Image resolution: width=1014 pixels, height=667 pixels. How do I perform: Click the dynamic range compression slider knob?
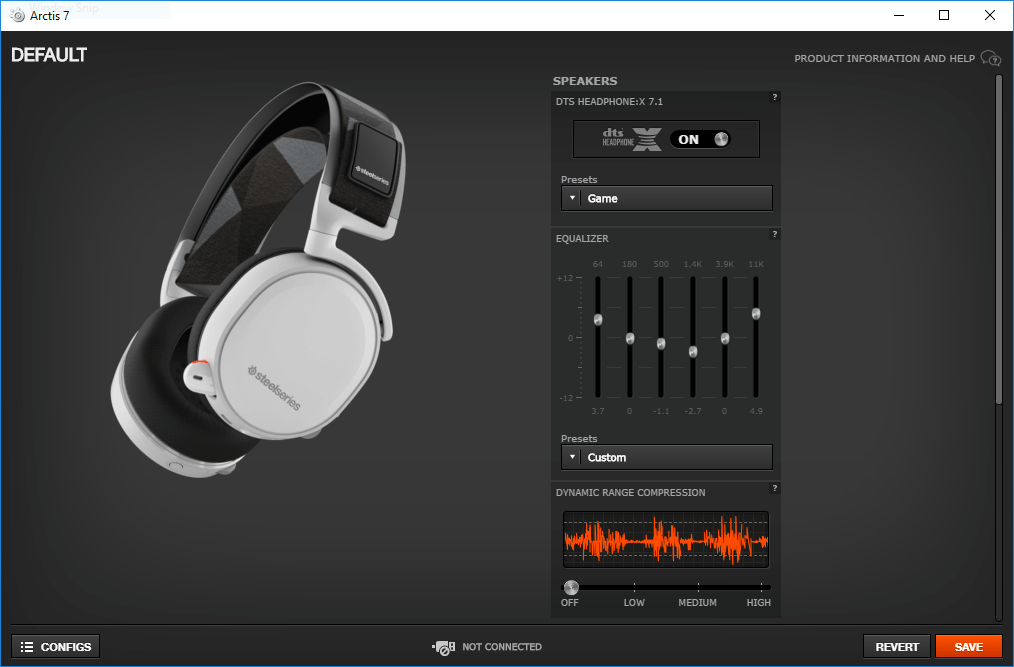coord(571,587)
